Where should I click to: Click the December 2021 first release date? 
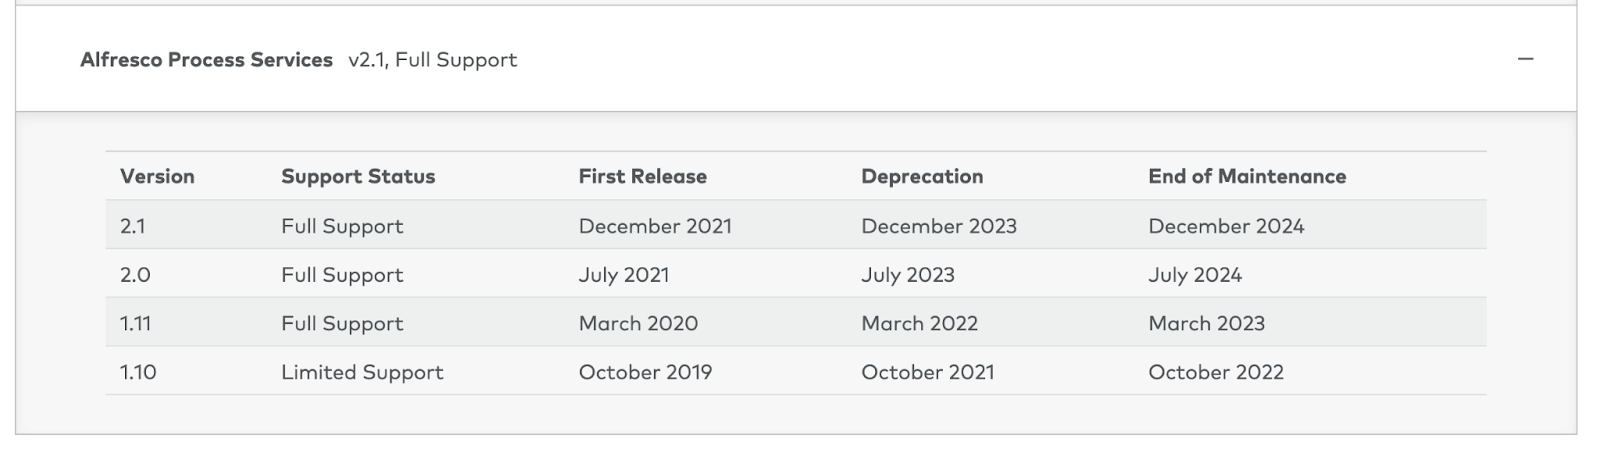coord(655,226)
